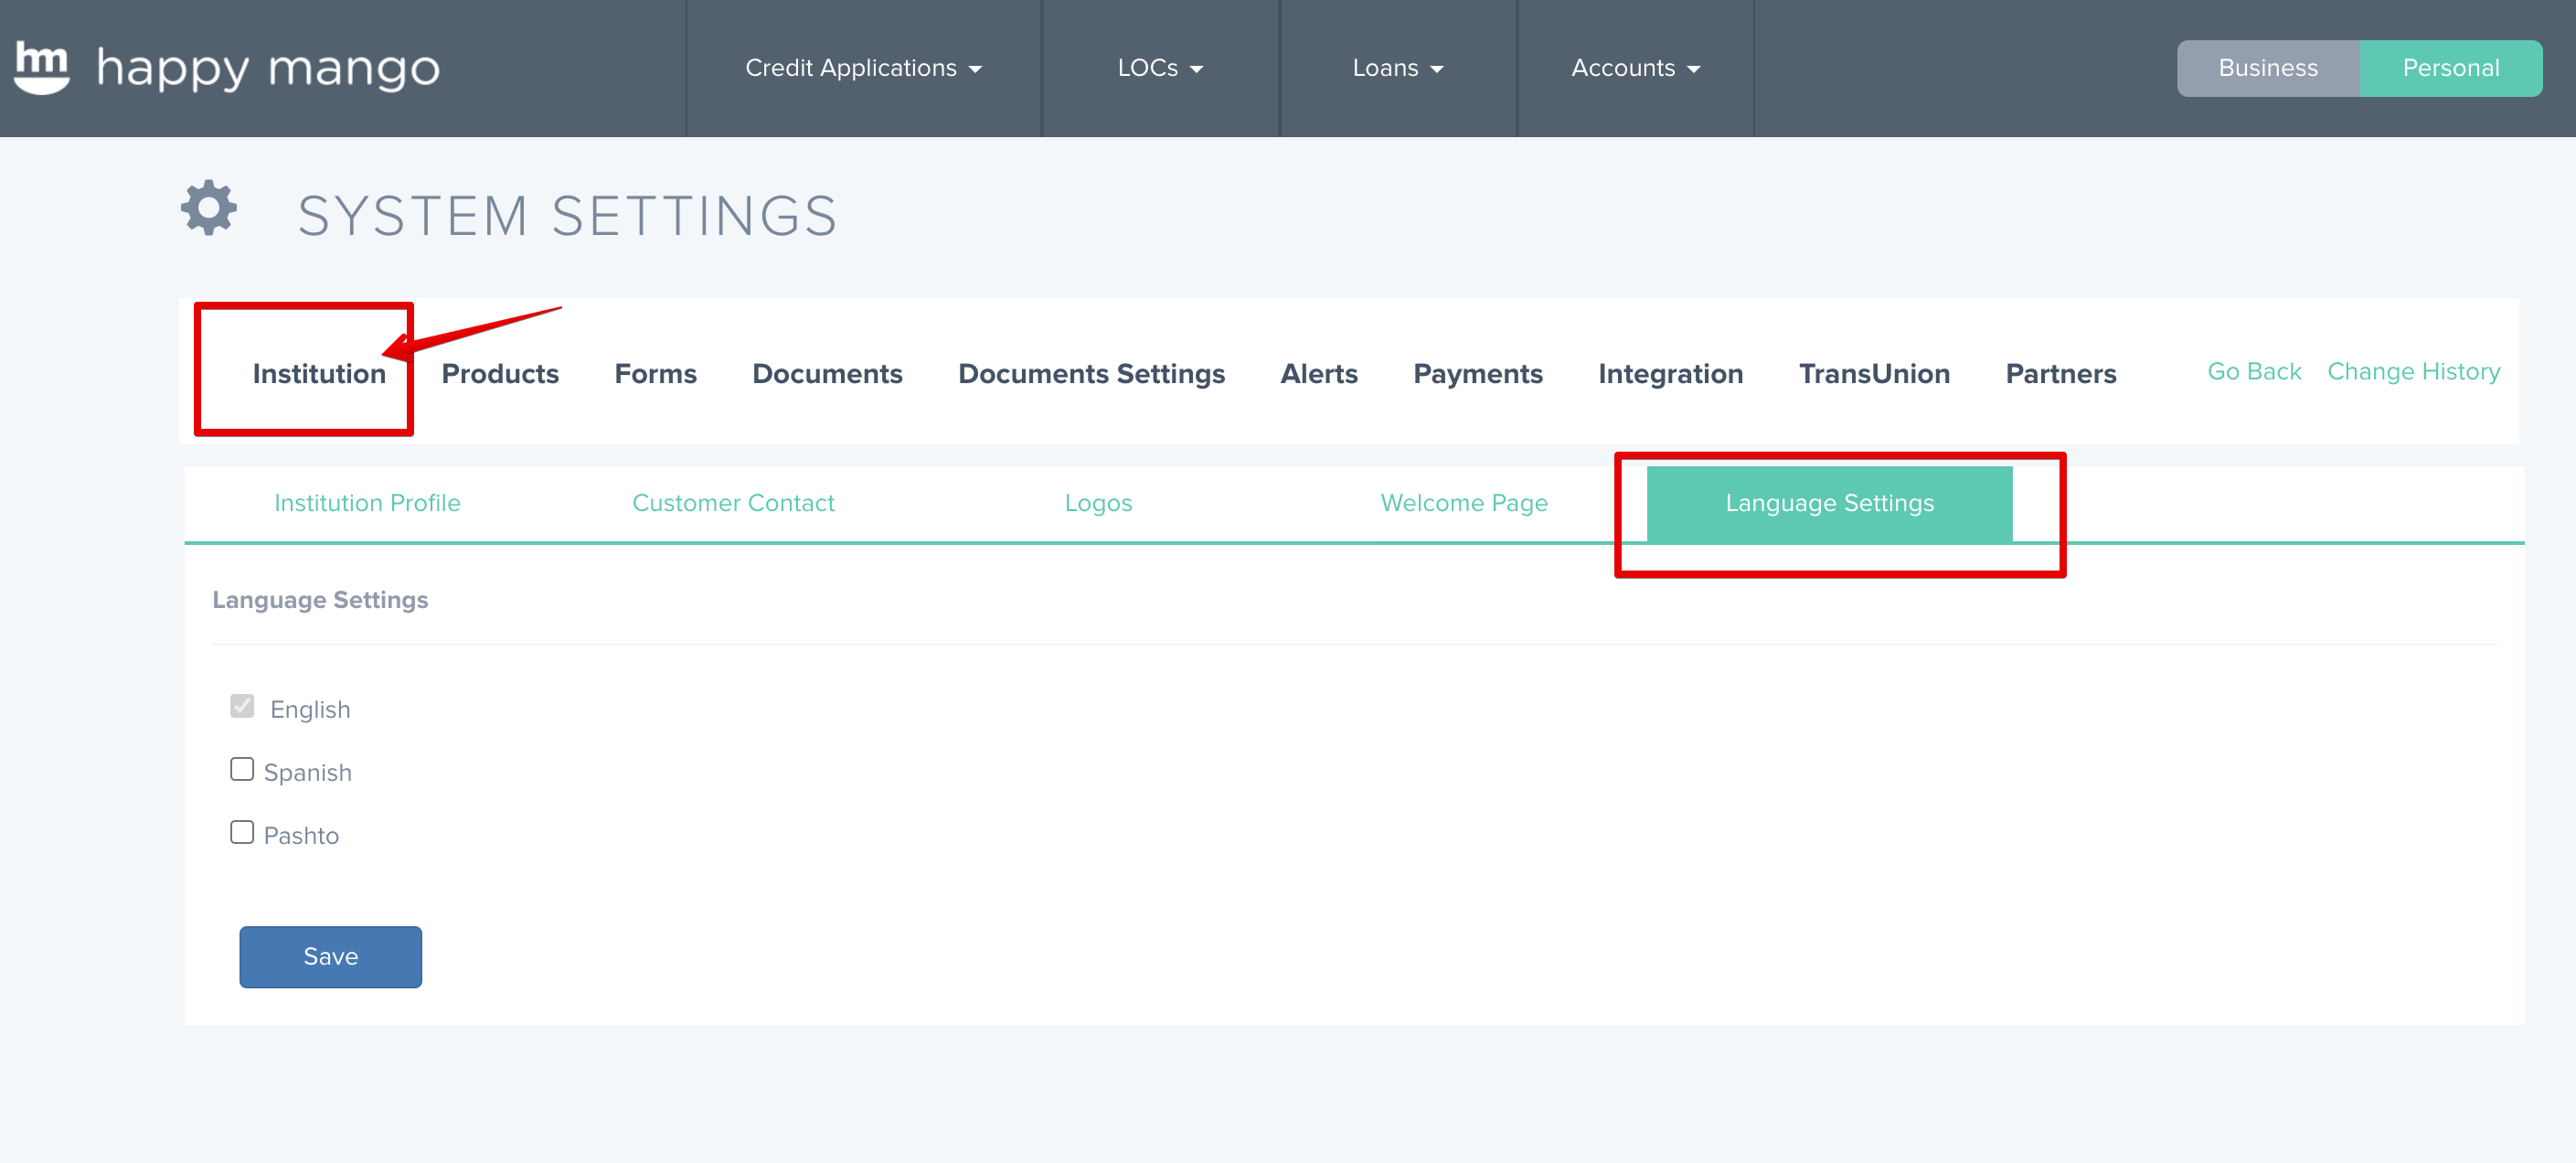This screenshot has height=1163, width=2576.
Task: Switch to the Institution Profile sub-tab
Action: [366, 503]
